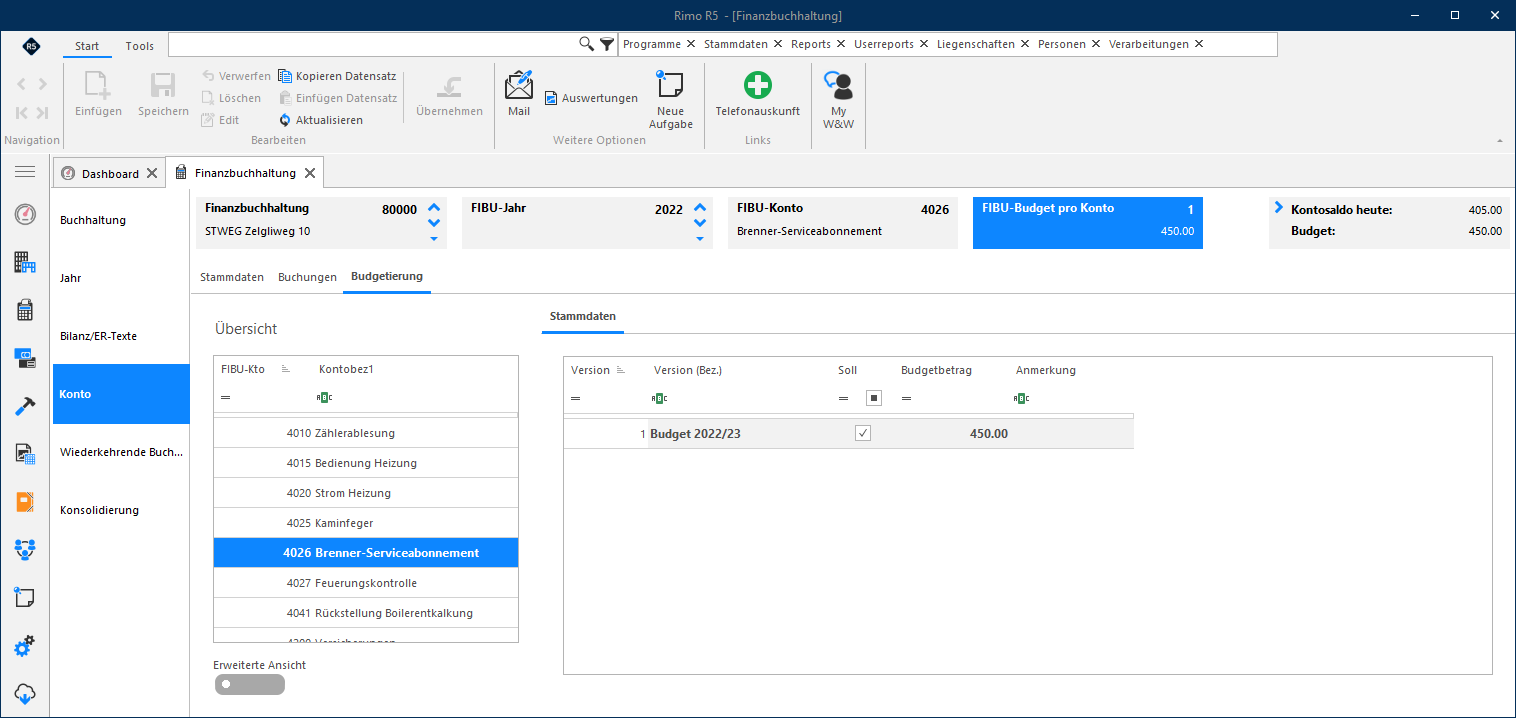Click the Mail envelope icon
This screenshot has height=718, width=1516.
click(x=519, y=85)
